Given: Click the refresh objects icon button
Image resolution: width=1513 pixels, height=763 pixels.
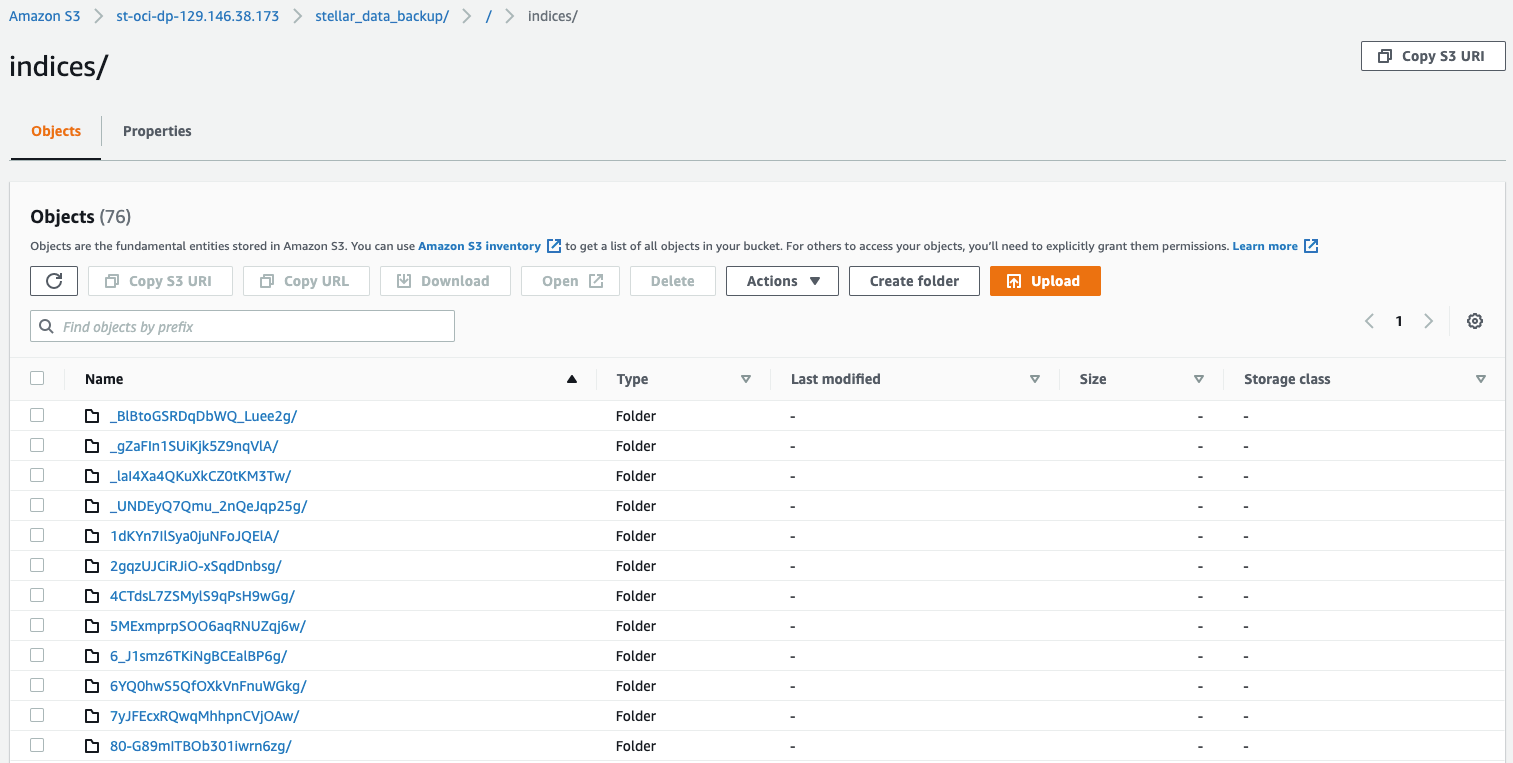Looking at the screenshot, I should pos(54,281).
